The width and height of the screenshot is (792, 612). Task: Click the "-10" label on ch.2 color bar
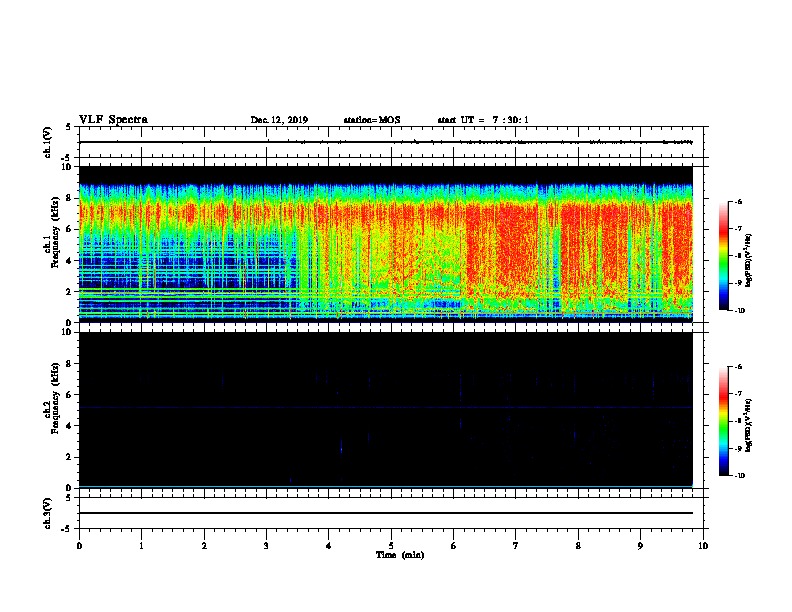tap(738, 475)
